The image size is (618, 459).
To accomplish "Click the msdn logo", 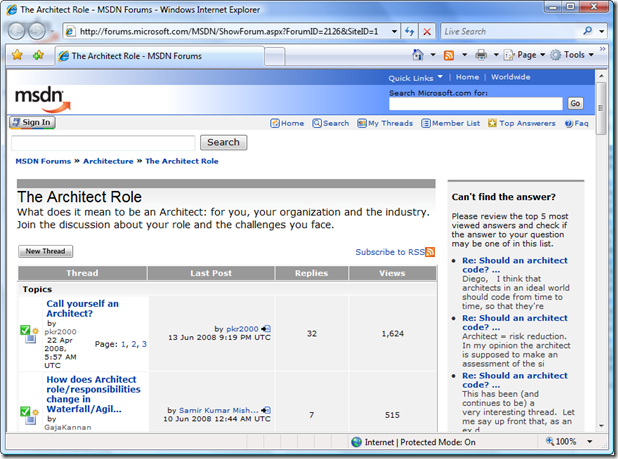I will [x=43, y=99].
